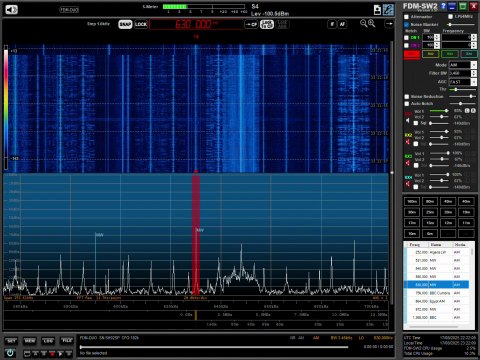Open the LOG button
The height and width of the screenshot is (360, 480).
point(48,341)
